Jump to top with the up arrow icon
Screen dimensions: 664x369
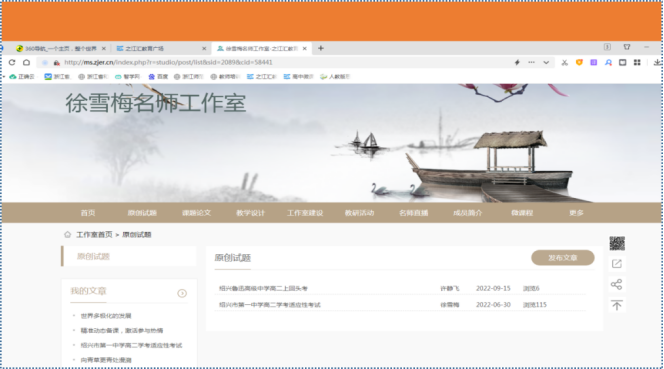617,305
